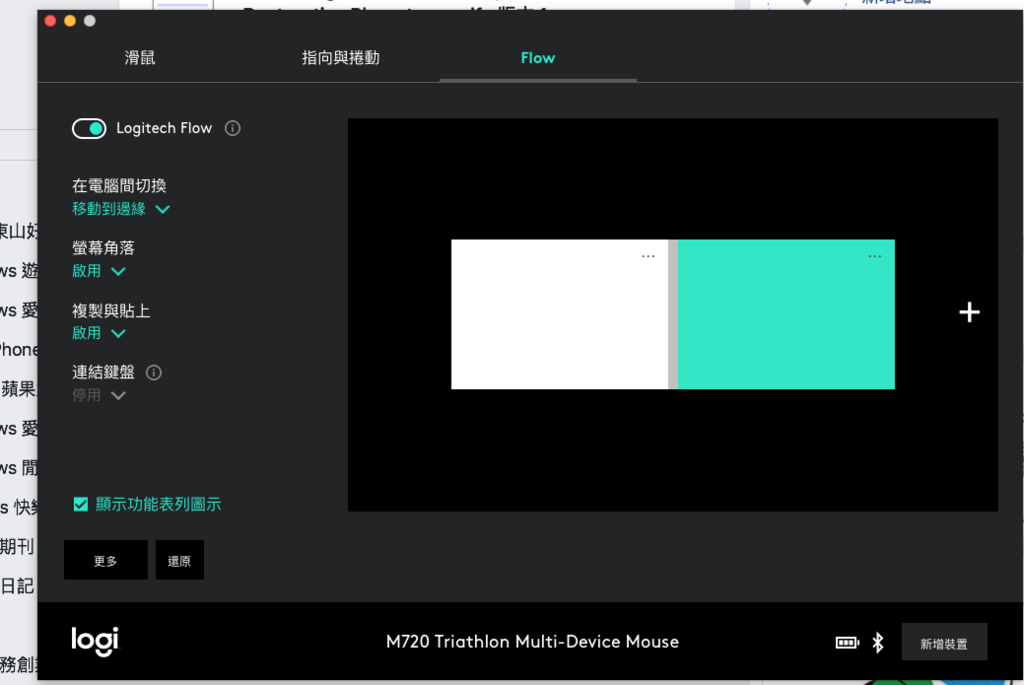Click the 還原 button
This screenshot has width=1024, height=685.
coord(180,560)
